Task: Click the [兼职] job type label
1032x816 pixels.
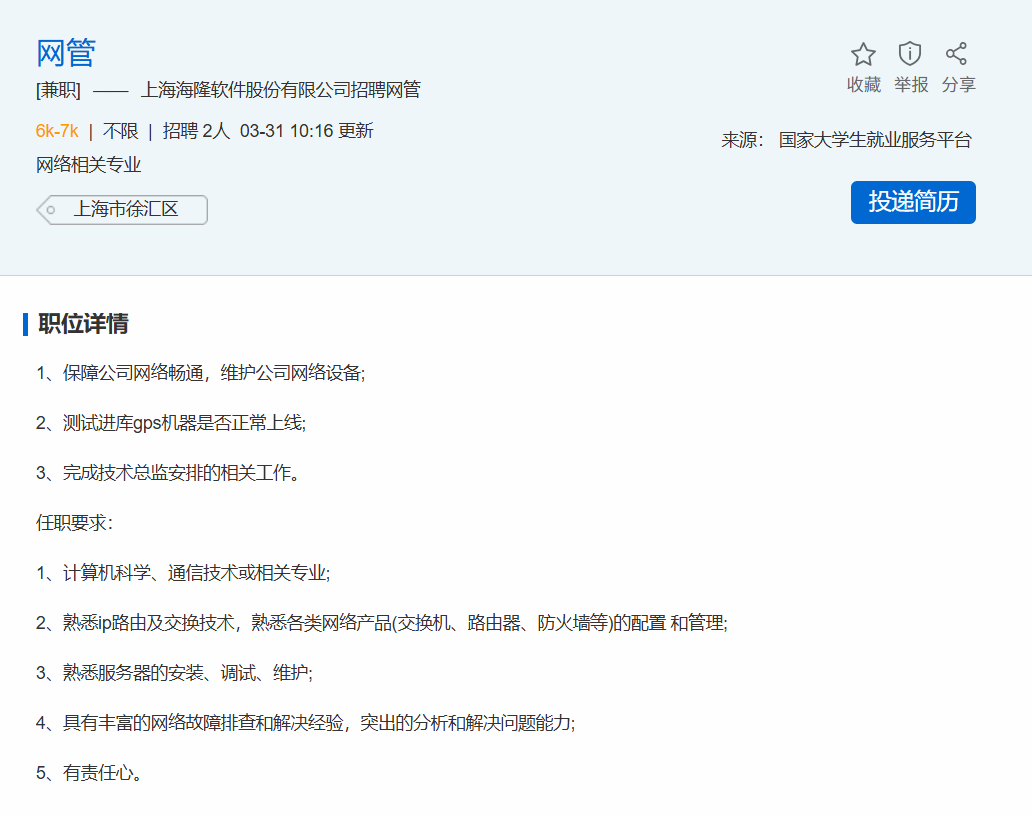Action: tap(58, 90)
